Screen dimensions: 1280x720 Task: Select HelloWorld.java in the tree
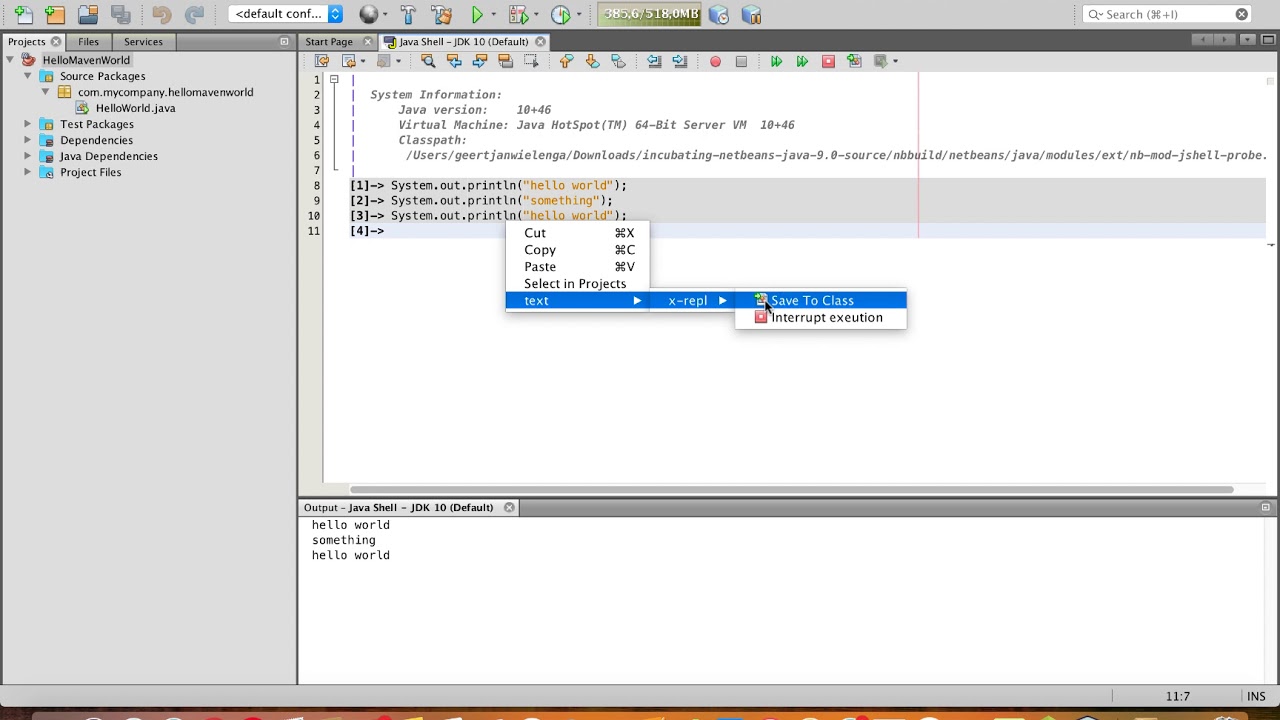click(x=135, y=108)
